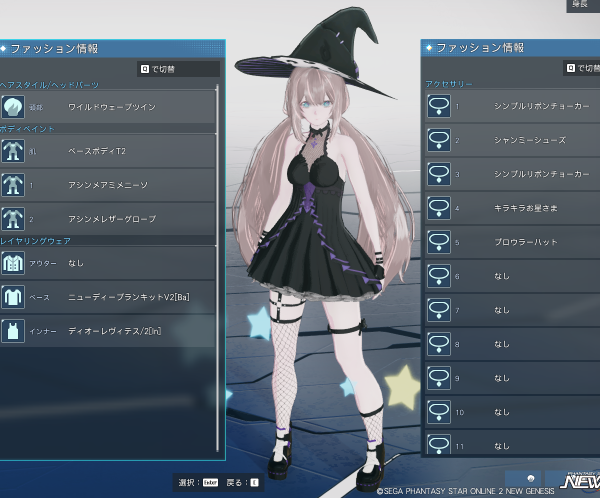The height and width of the screenshot is (498, 600).
Task: Select accessory 2 シャンミーシューズ
Action: 512,140
